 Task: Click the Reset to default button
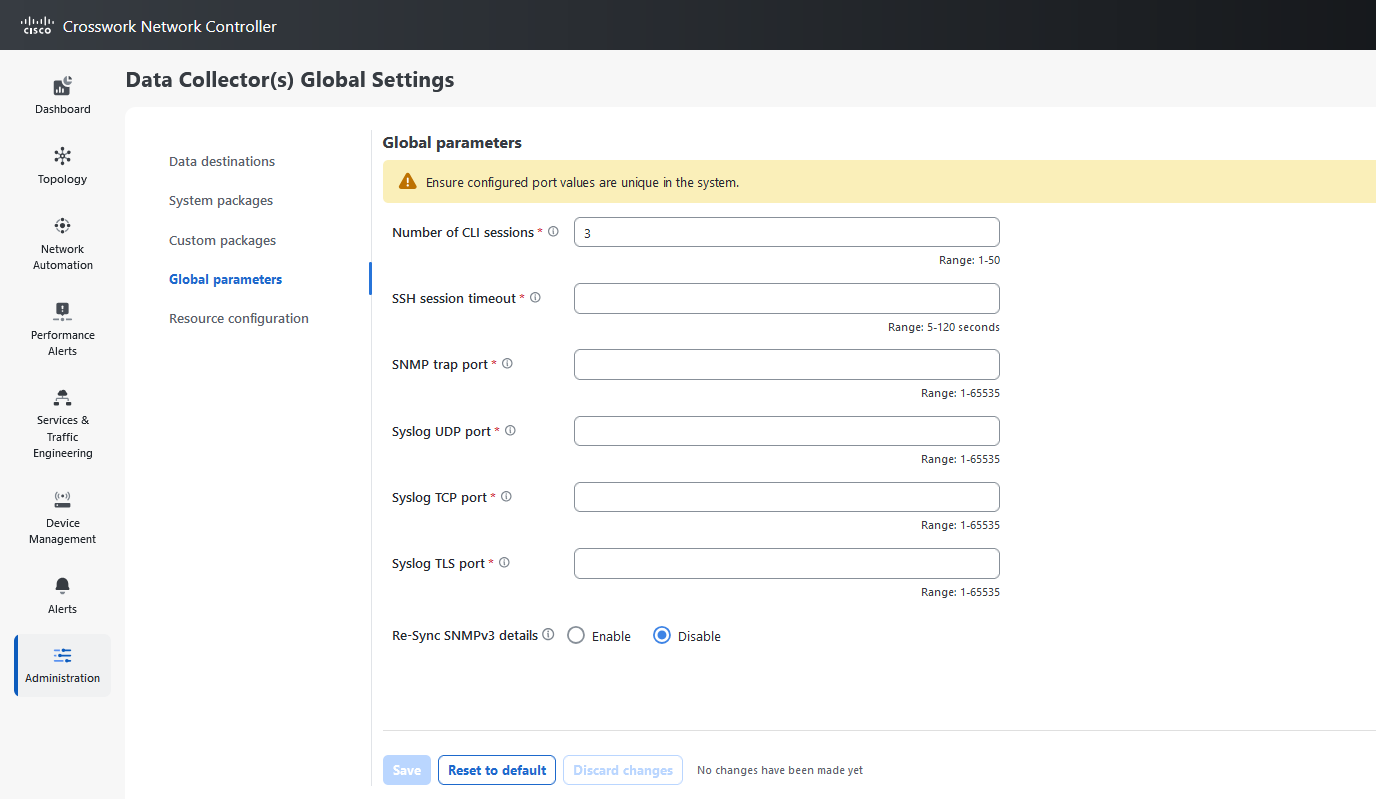click(x=497, y=770)
